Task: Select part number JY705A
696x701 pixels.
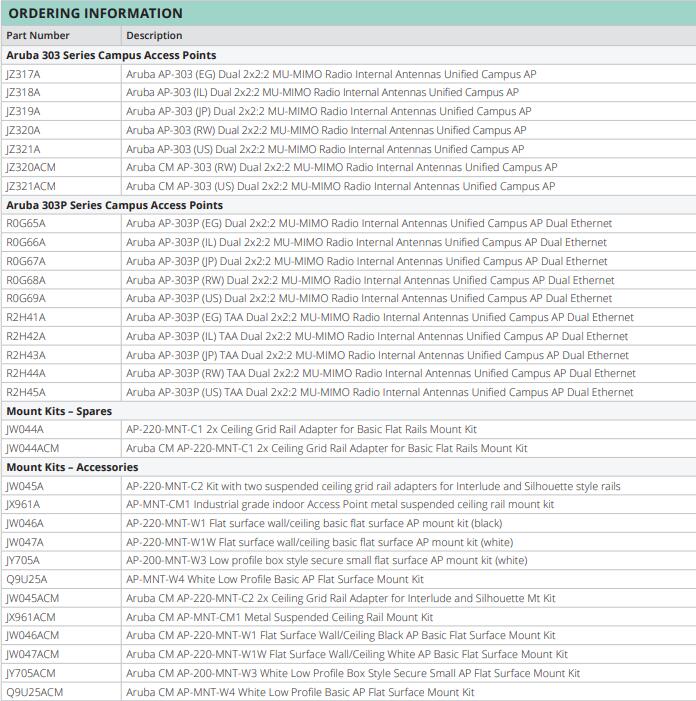Action: coord(23,561)
